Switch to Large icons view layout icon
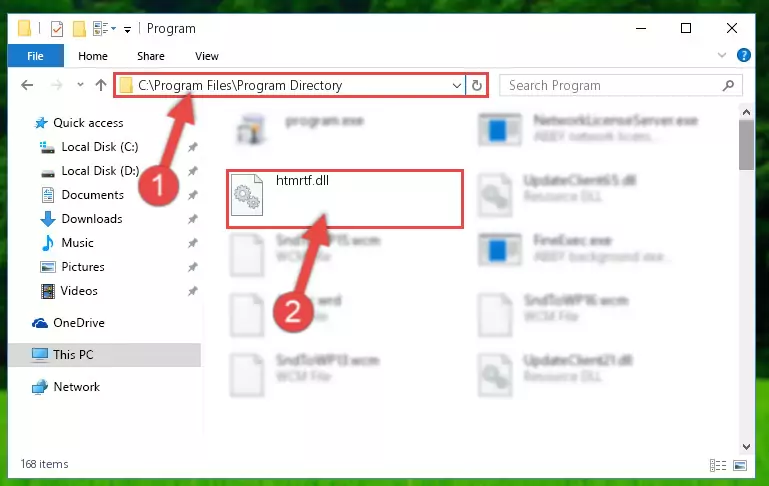Viewport: 769px width, 486px height. [x=740, y=465]
